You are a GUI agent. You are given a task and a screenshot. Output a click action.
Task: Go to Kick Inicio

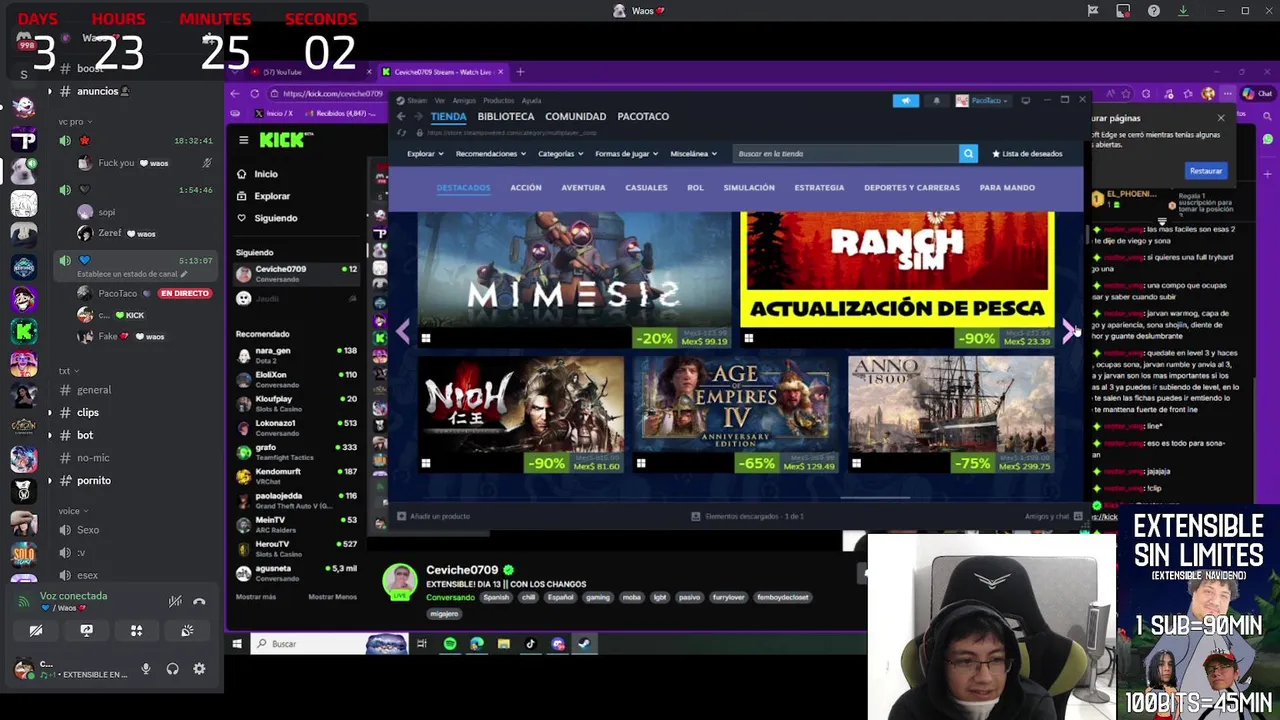(x=257, y=174)
